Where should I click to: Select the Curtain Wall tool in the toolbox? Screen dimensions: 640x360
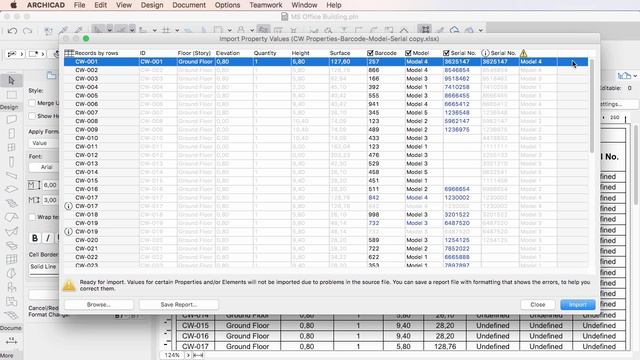[x=11, y=259]
